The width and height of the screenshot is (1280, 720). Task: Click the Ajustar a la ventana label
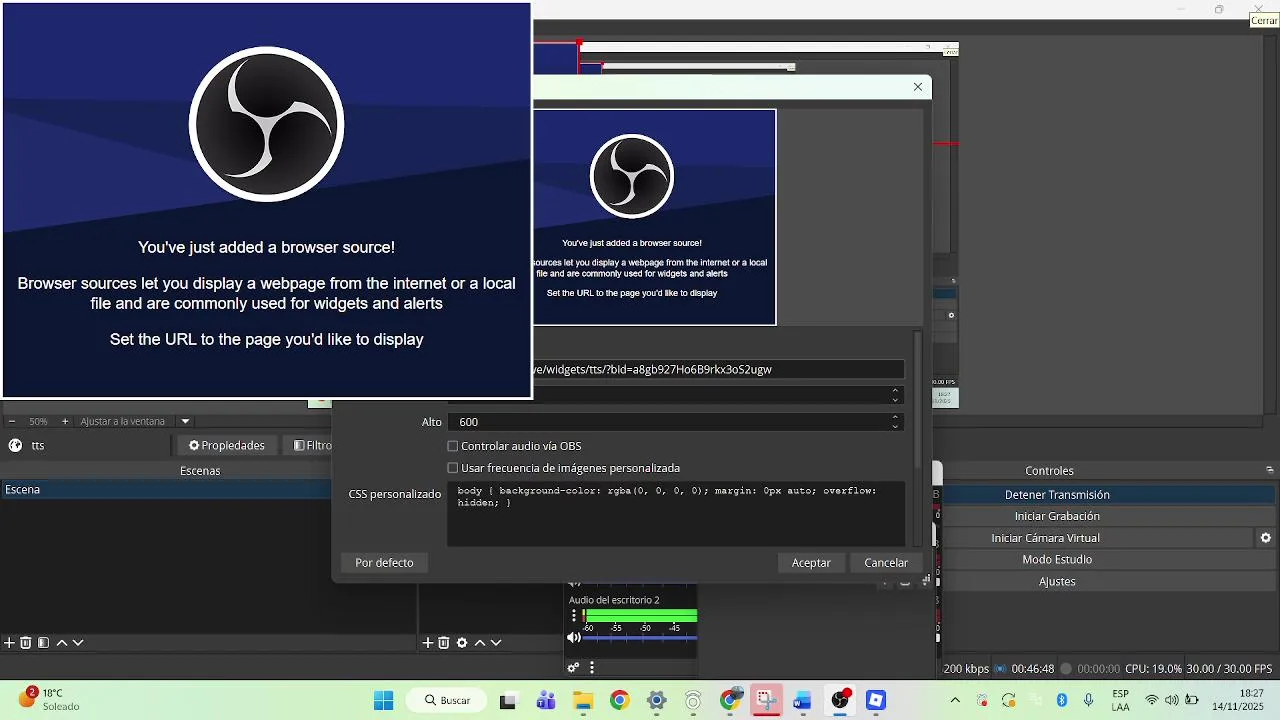[x=122, y=421]
